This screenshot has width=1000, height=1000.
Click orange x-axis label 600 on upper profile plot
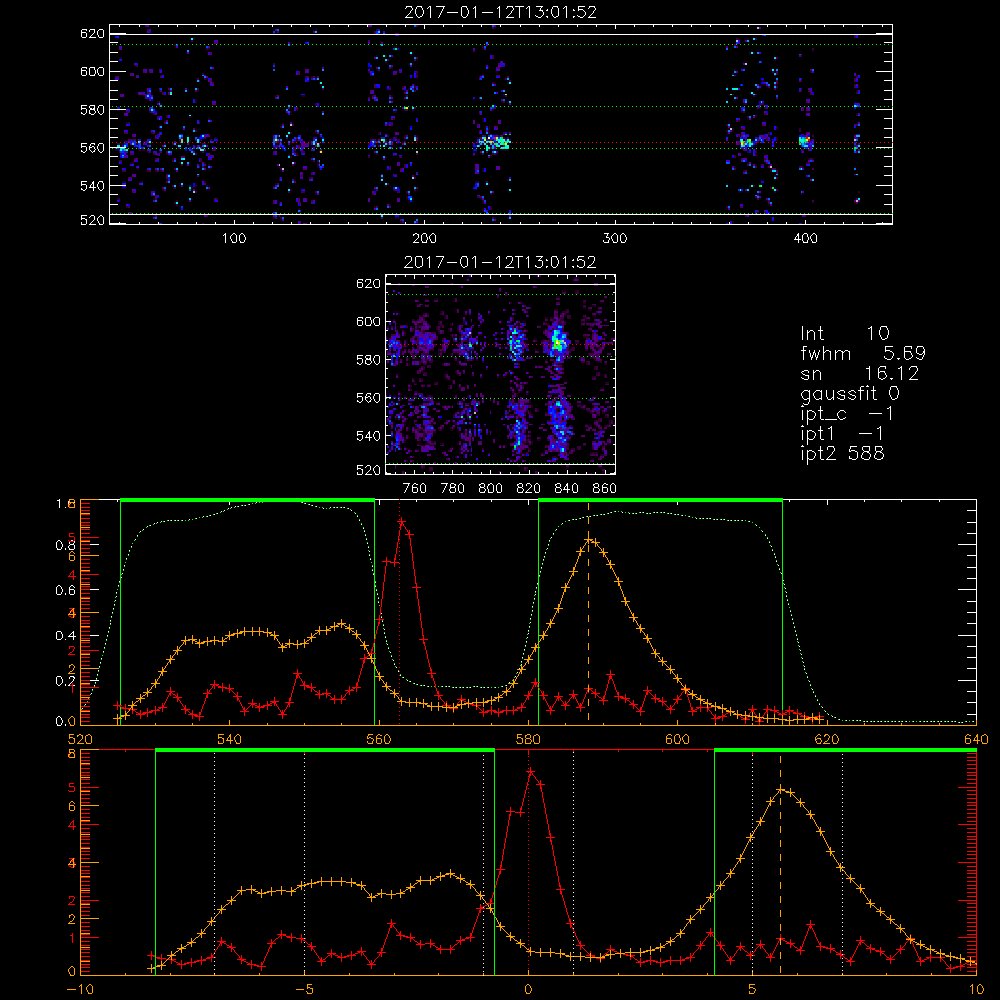(x=677, y=739)
